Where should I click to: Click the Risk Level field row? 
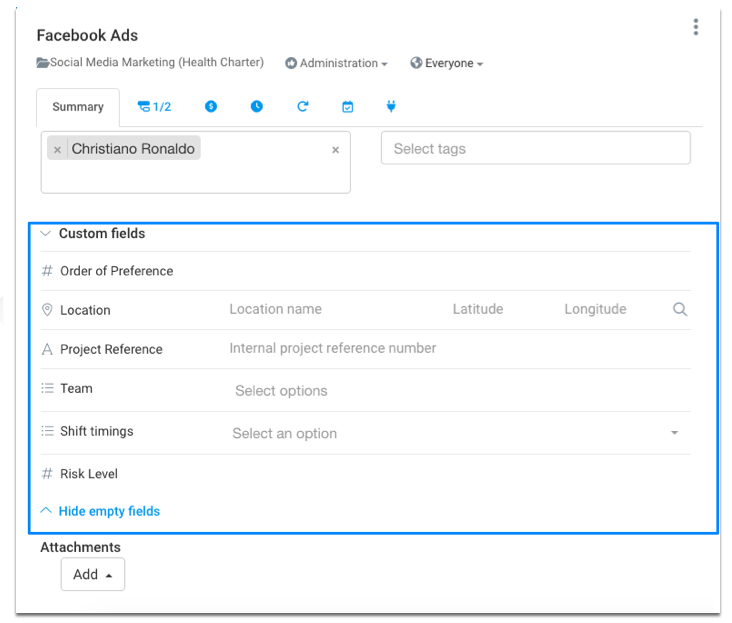point(366,474)
